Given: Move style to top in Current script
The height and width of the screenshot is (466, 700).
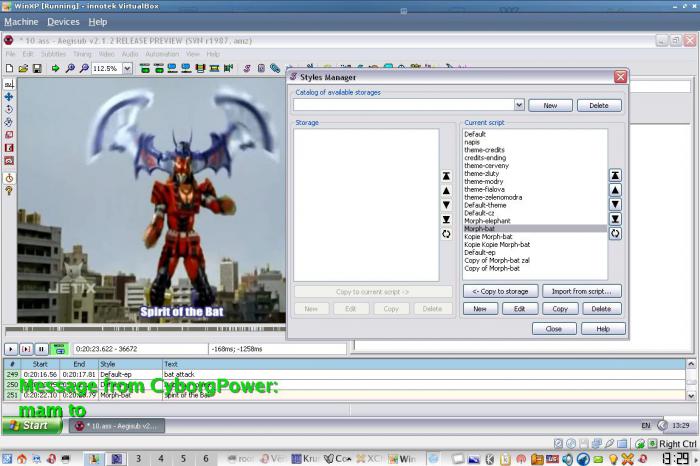Looking at the screenshot, I should pos(615,175).
